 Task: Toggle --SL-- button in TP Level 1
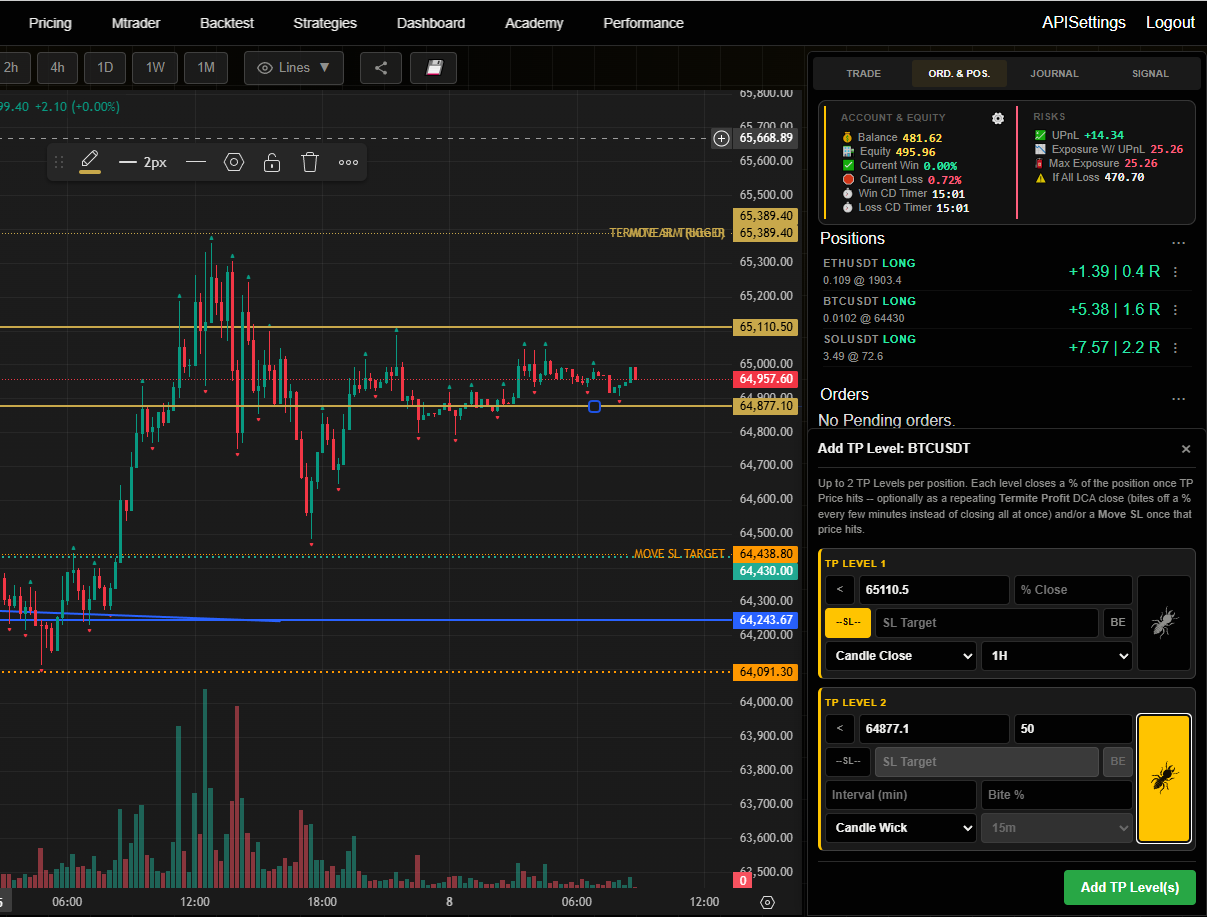tap(848, 623)
